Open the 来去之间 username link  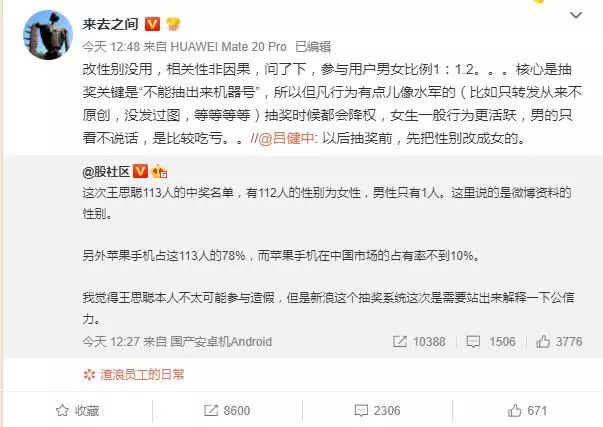point(111,24)
